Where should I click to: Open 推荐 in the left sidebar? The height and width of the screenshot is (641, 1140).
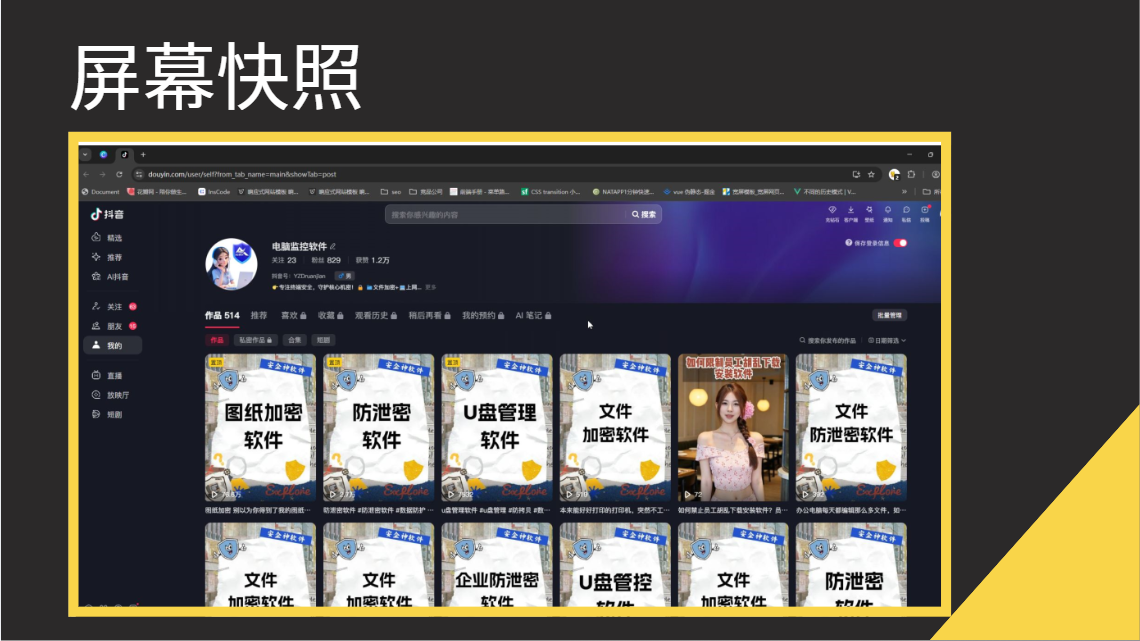coord(108,257)
